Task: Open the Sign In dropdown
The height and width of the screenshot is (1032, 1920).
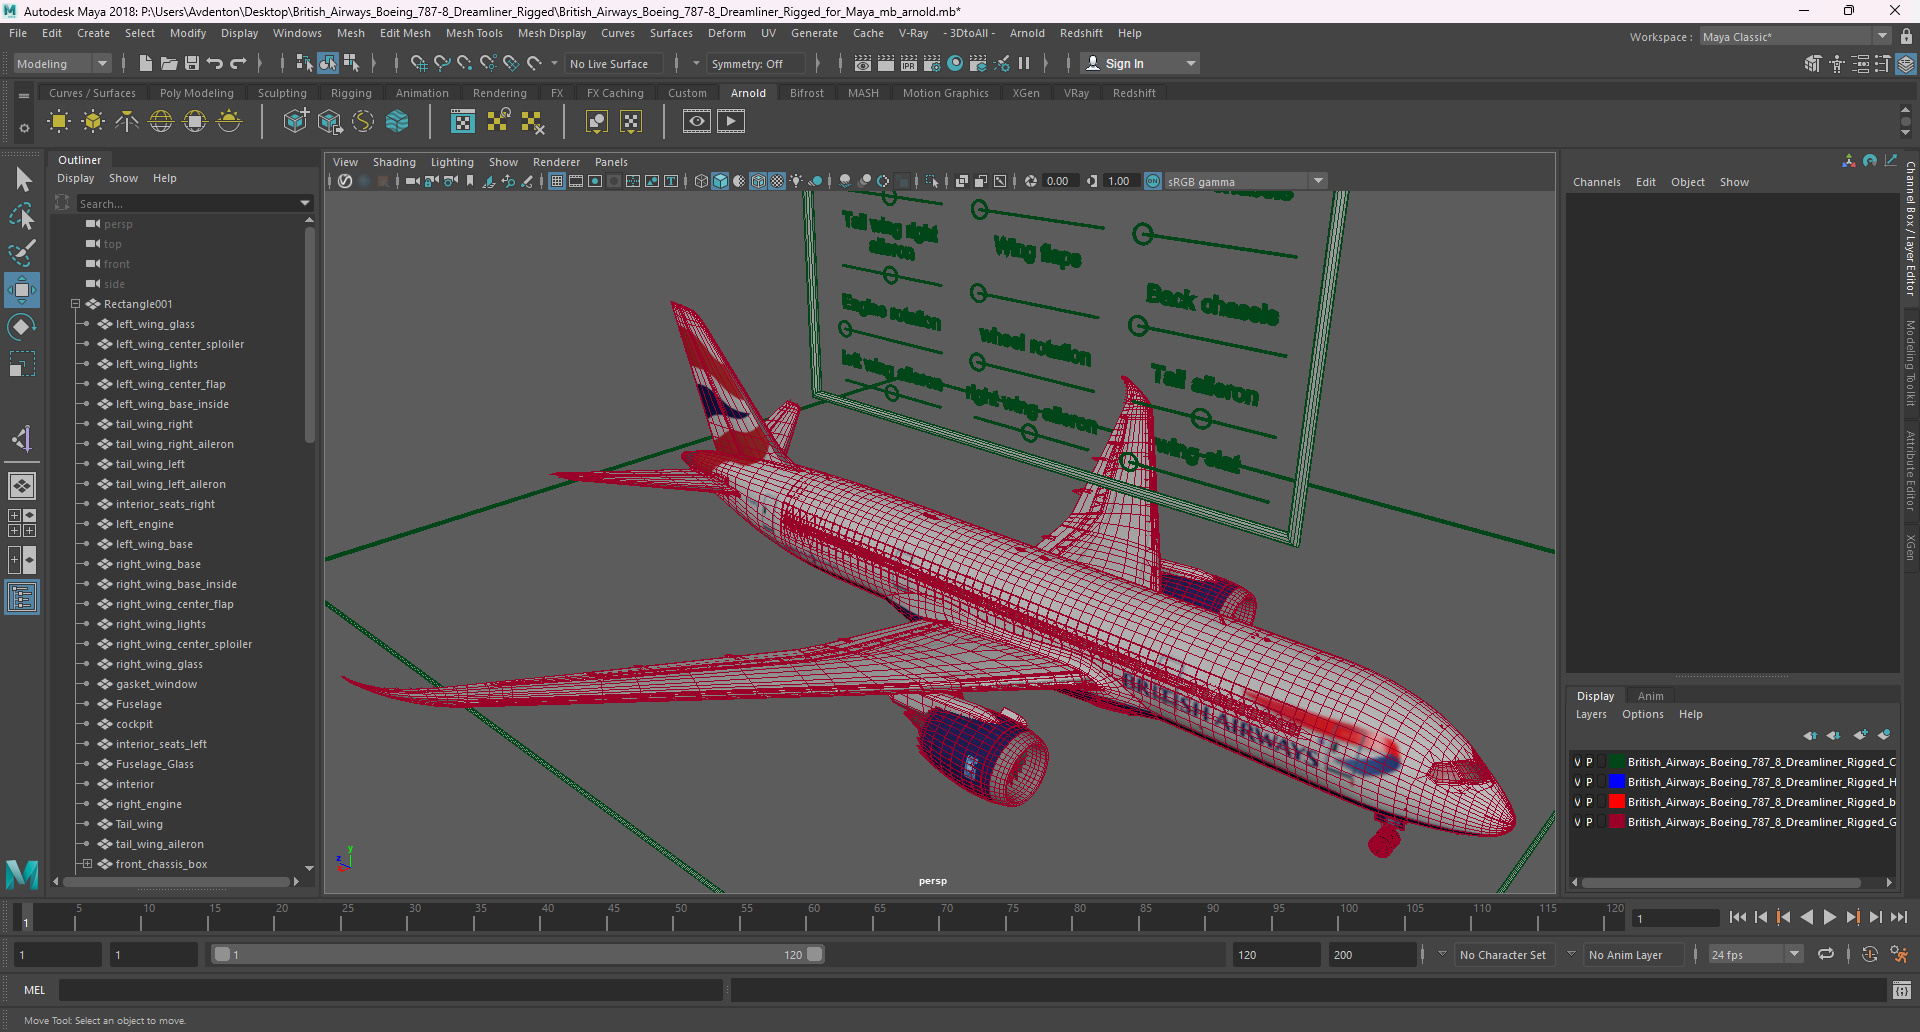Action: pyautogui.click(x=1140, y=63)
